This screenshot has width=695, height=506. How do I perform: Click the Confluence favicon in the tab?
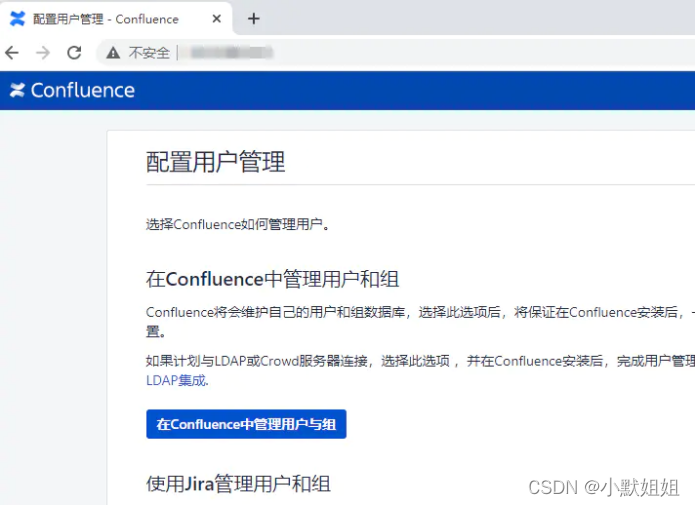18,19
